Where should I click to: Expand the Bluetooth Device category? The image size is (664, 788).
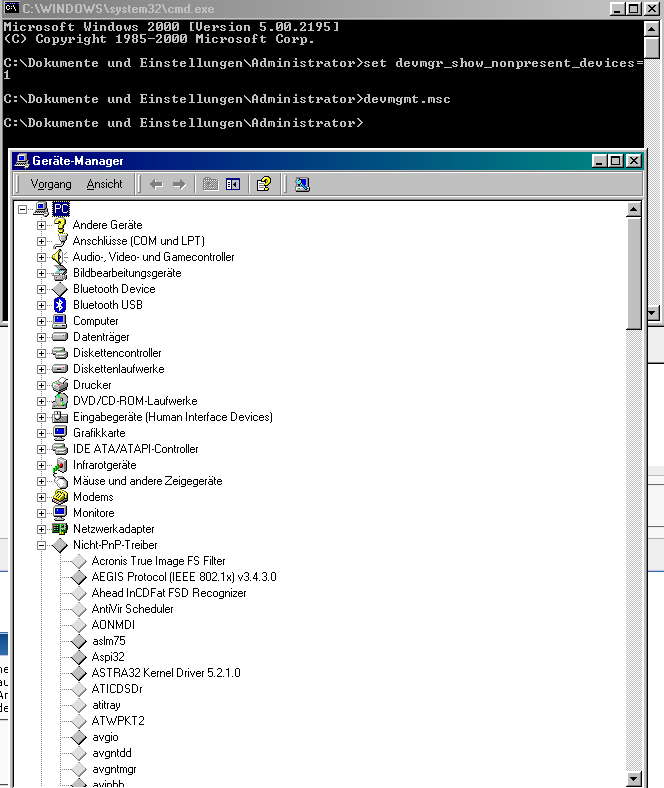(42, 289)
